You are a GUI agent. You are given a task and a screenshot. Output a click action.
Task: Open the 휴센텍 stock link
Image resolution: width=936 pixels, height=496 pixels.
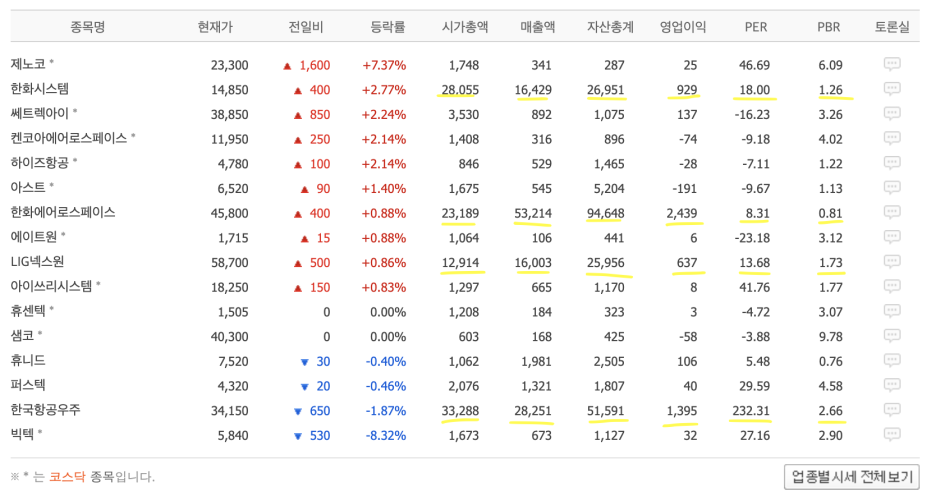[x=28, y=311]
